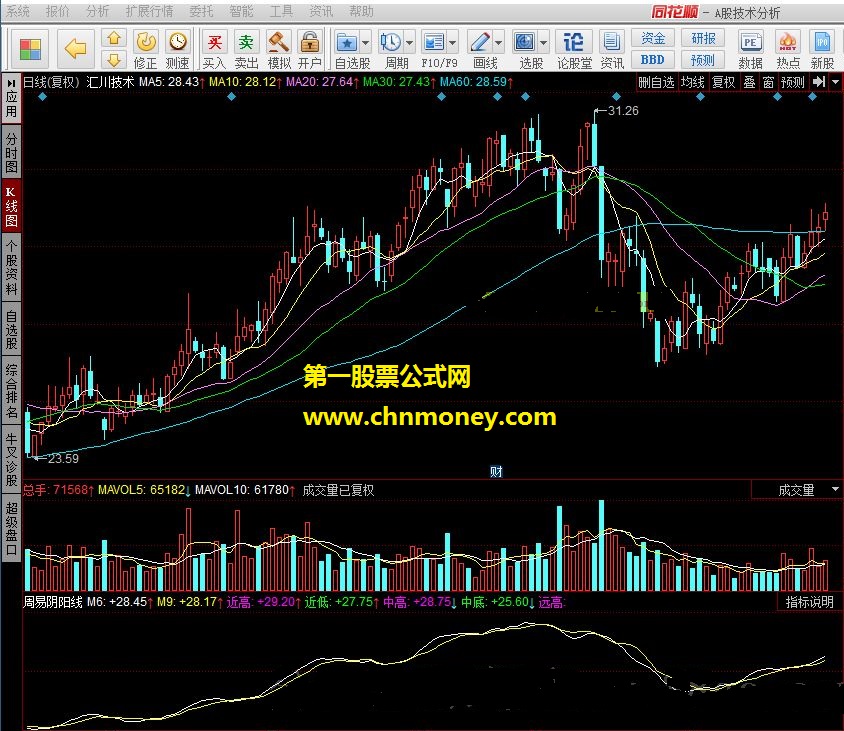Viewport: 844px width, 731px height.
Task: Open the 资讯 news document icon
Action: [612, 50]
